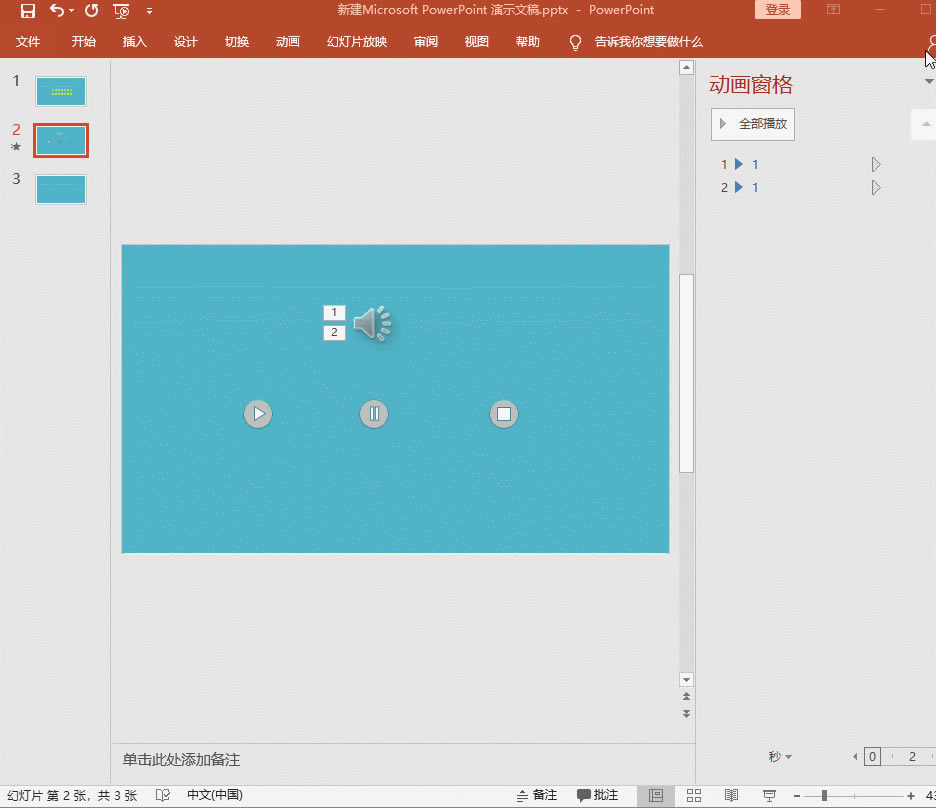The height and width of the screenshot is (808, 936).
Task: Open the 秒 time unit dropdown
Action: (780, 757)
